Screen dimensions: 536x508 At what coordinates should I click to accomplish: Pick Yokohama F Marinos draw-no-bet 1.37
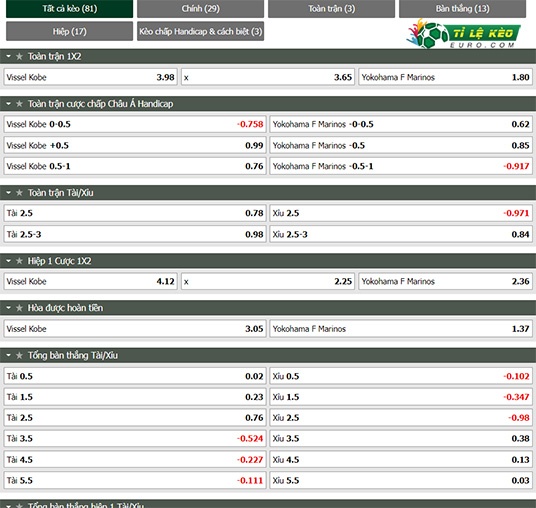coord(401,329)
